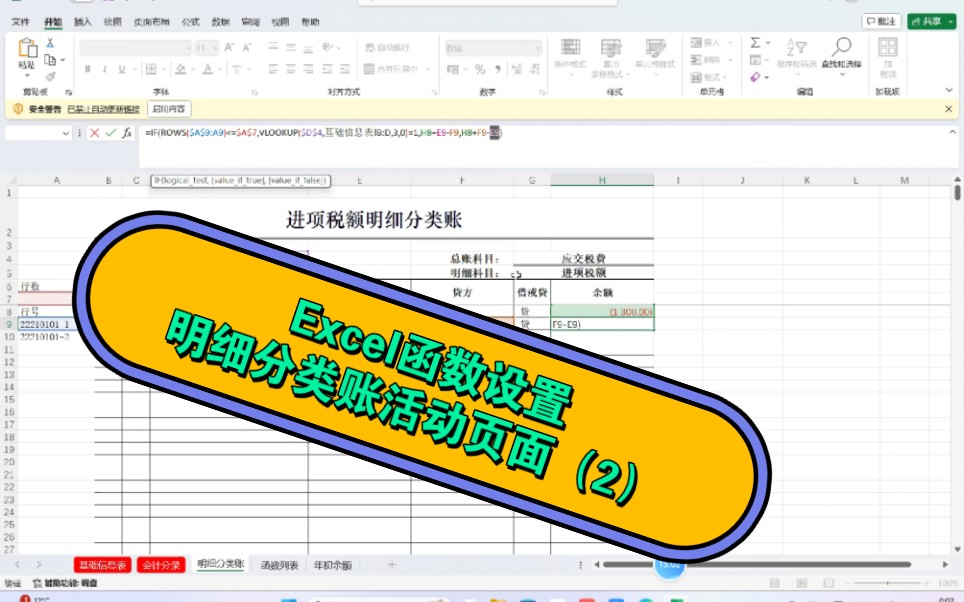Open the 会计分录 sheet tab
This screenshot has width=964, height=602.
[x=160, y=563]
